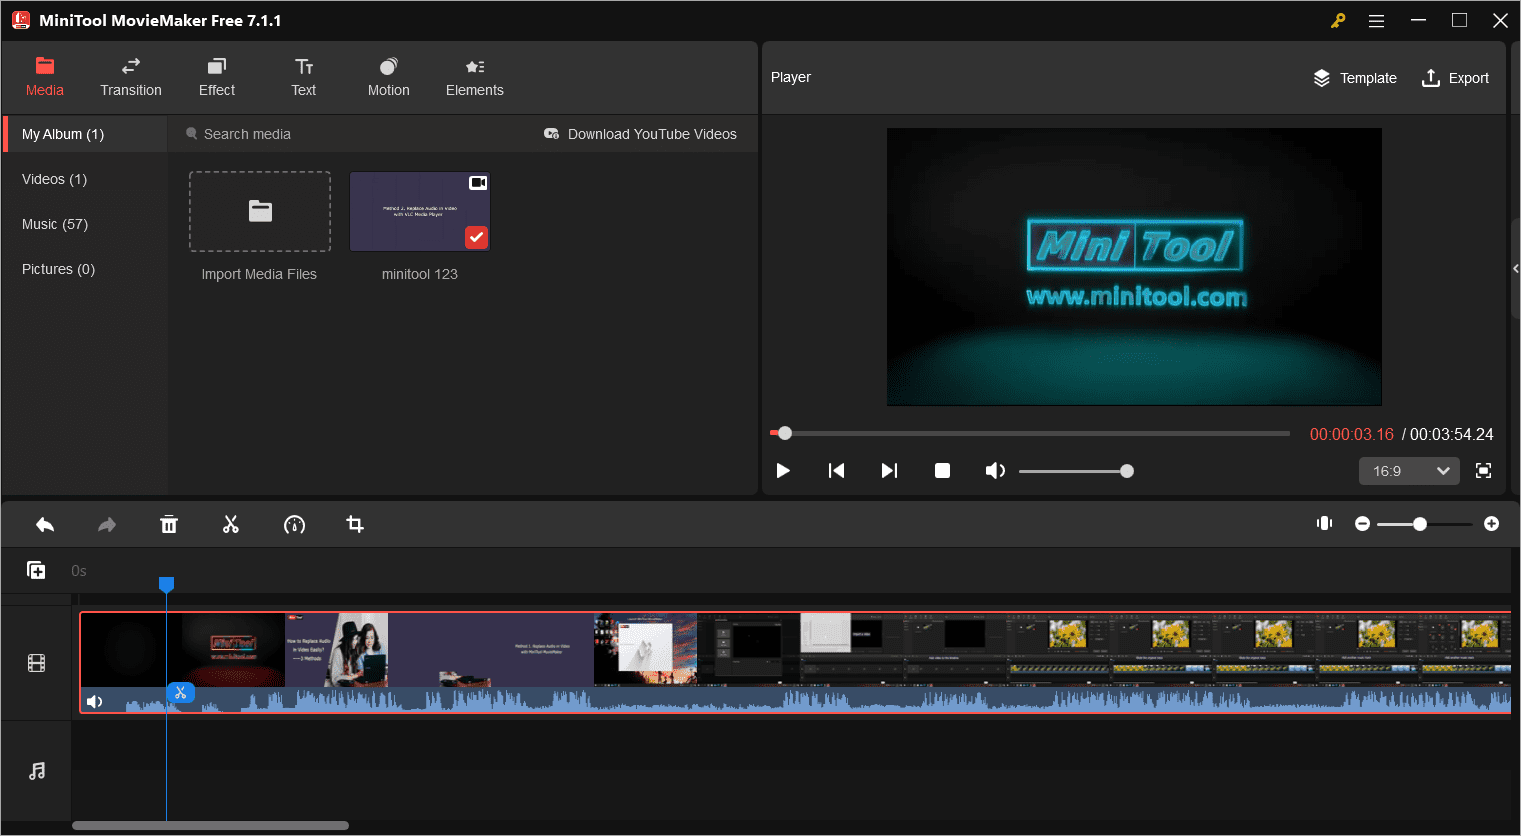Click the music track icon

[x=37, y=771]
